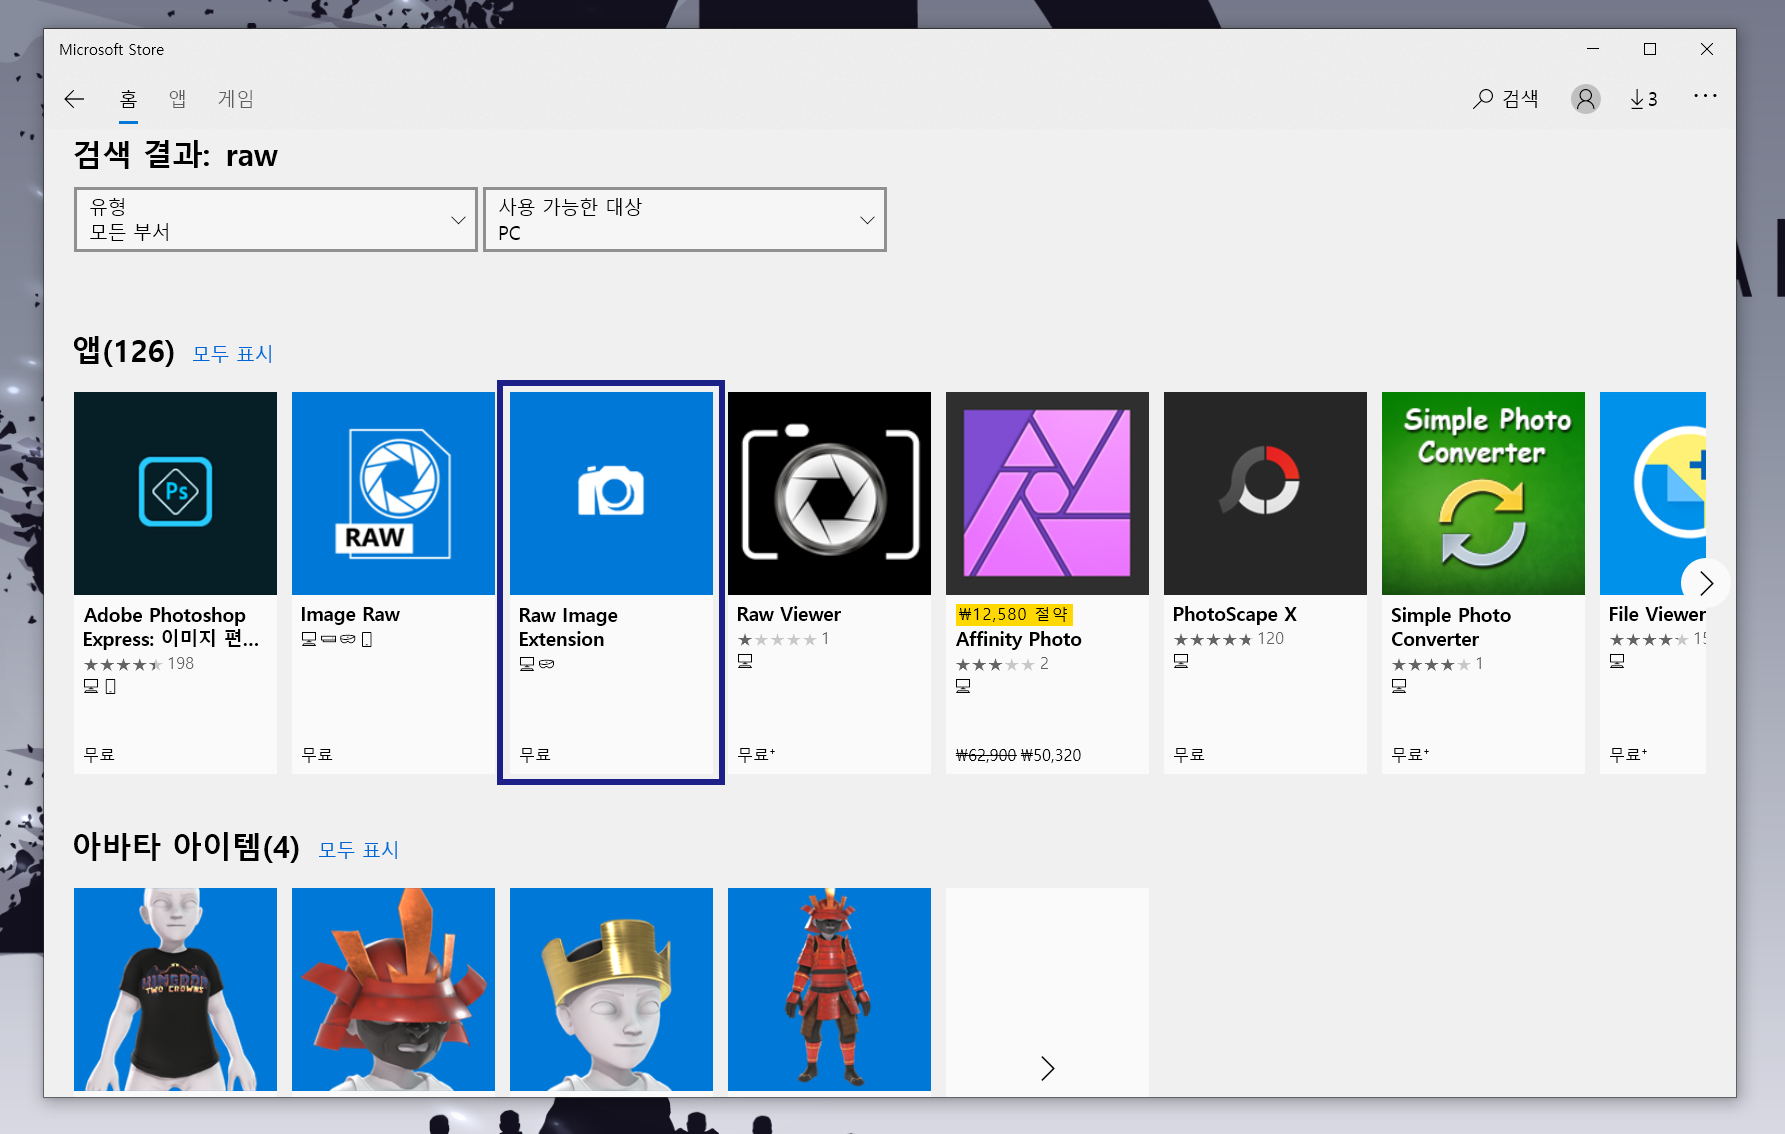
Task: Minimize the Microsoft Store window
Action: coord(1593,49)
